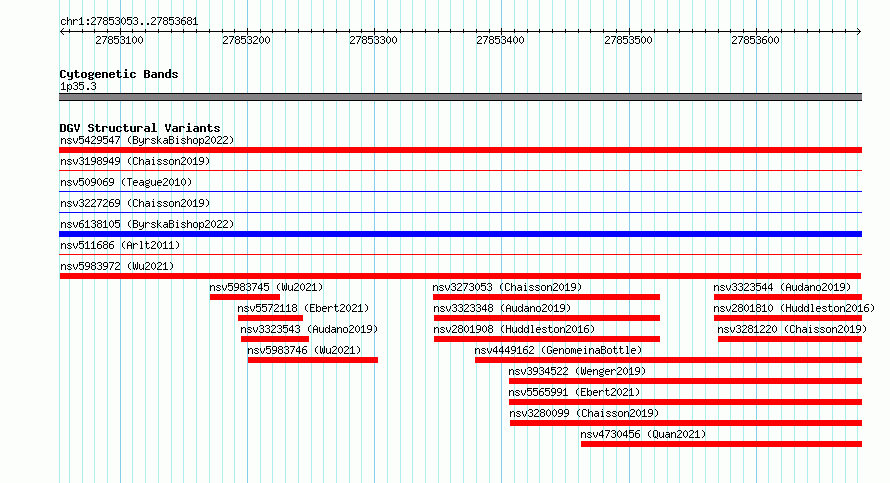890x483 pixels.
Task: Click the gray 1p35.3 cytogenetic band bar
Action: [x=460, y=97]
